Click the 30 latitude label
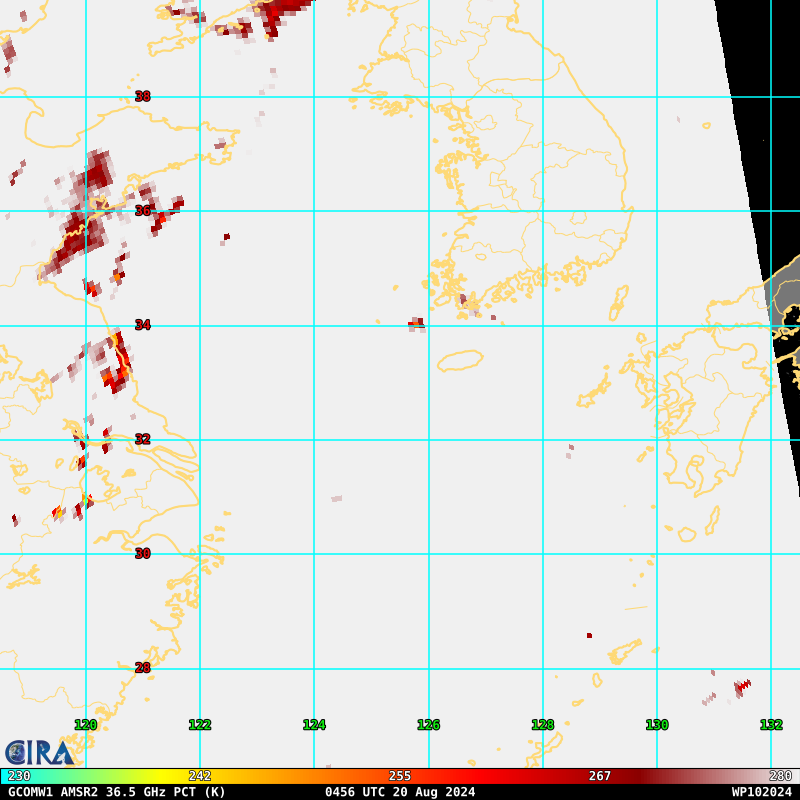 pyautogui.click(x=142, y=554)
